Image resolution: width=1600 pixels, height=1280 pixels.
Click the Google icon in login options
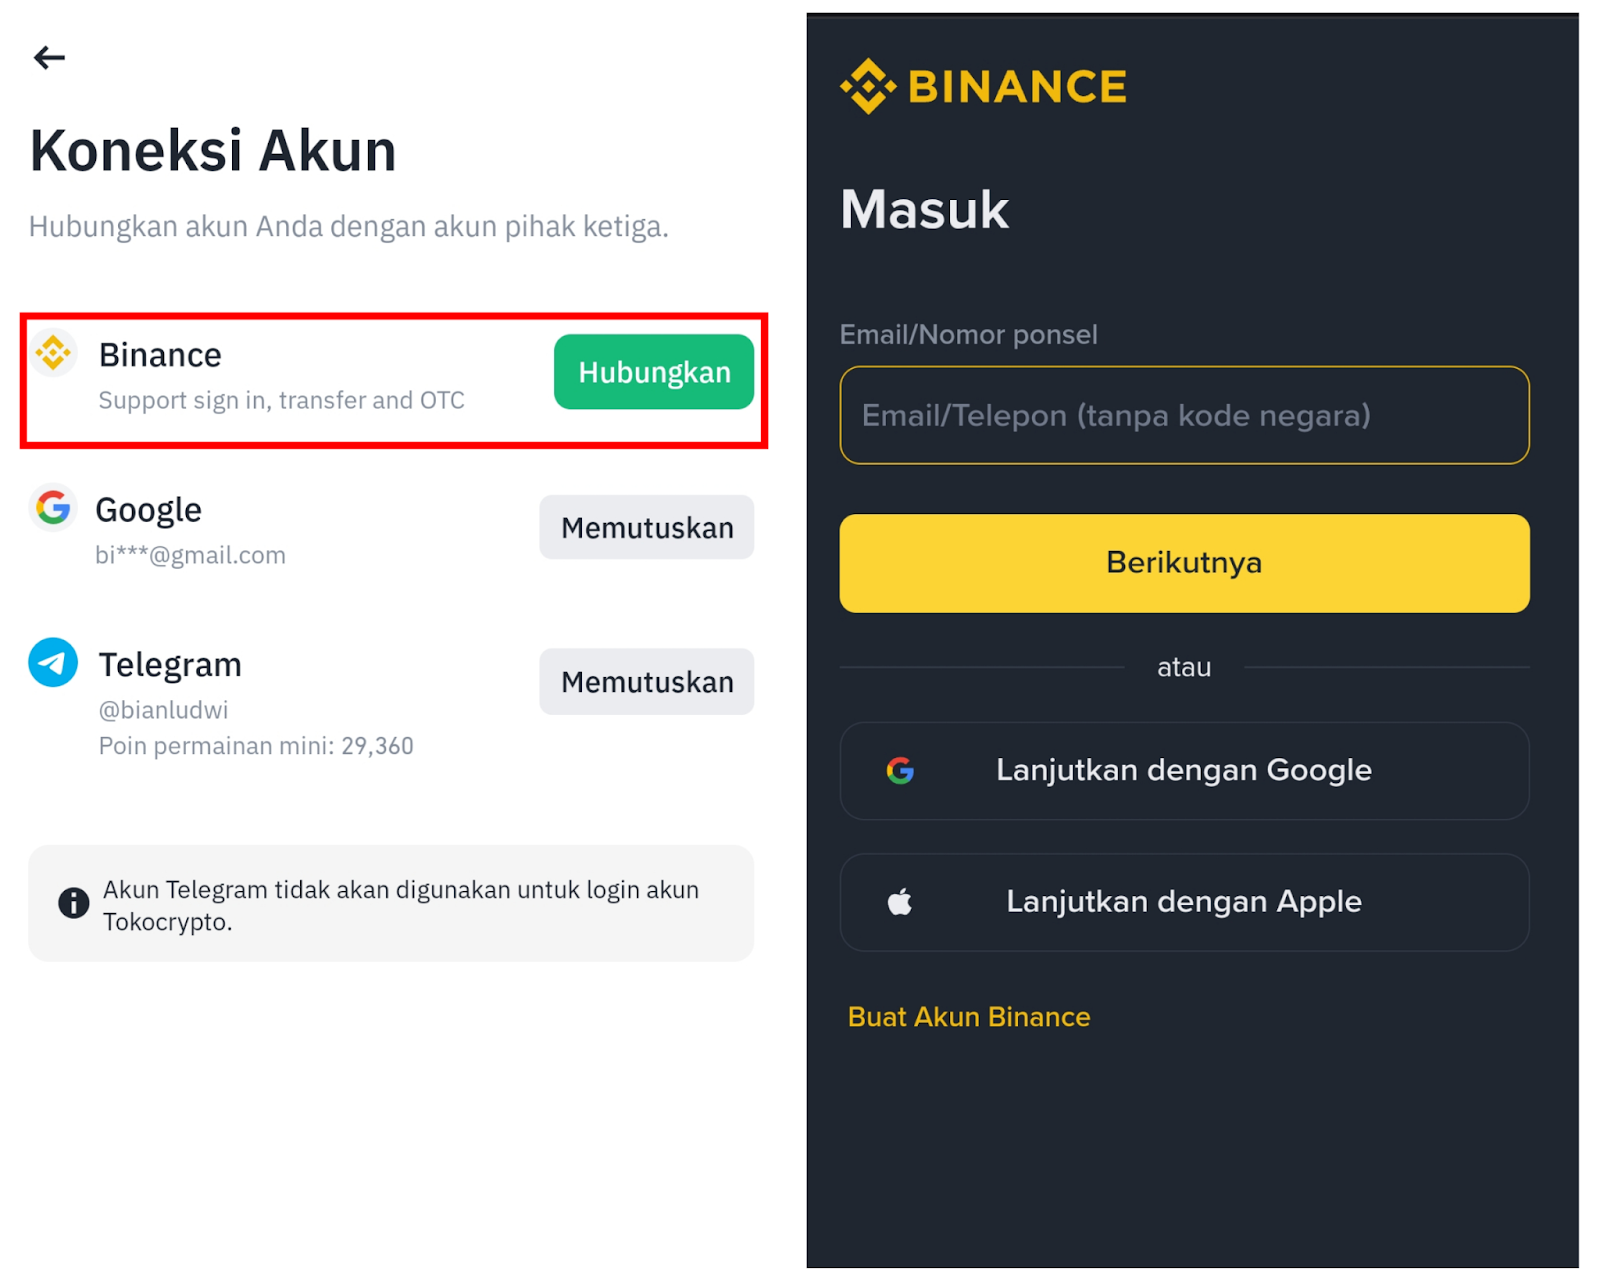click(900, 770)
